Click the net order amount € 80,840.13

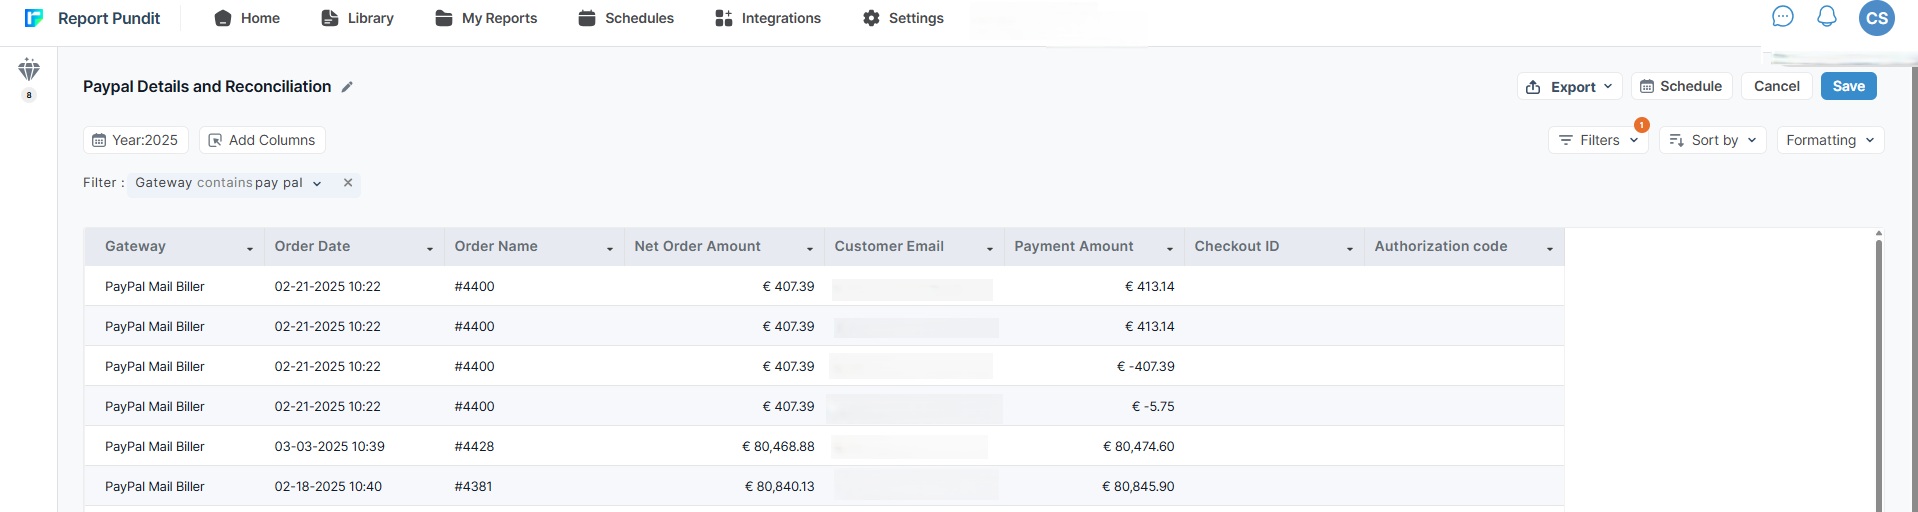tap(780, 486)
